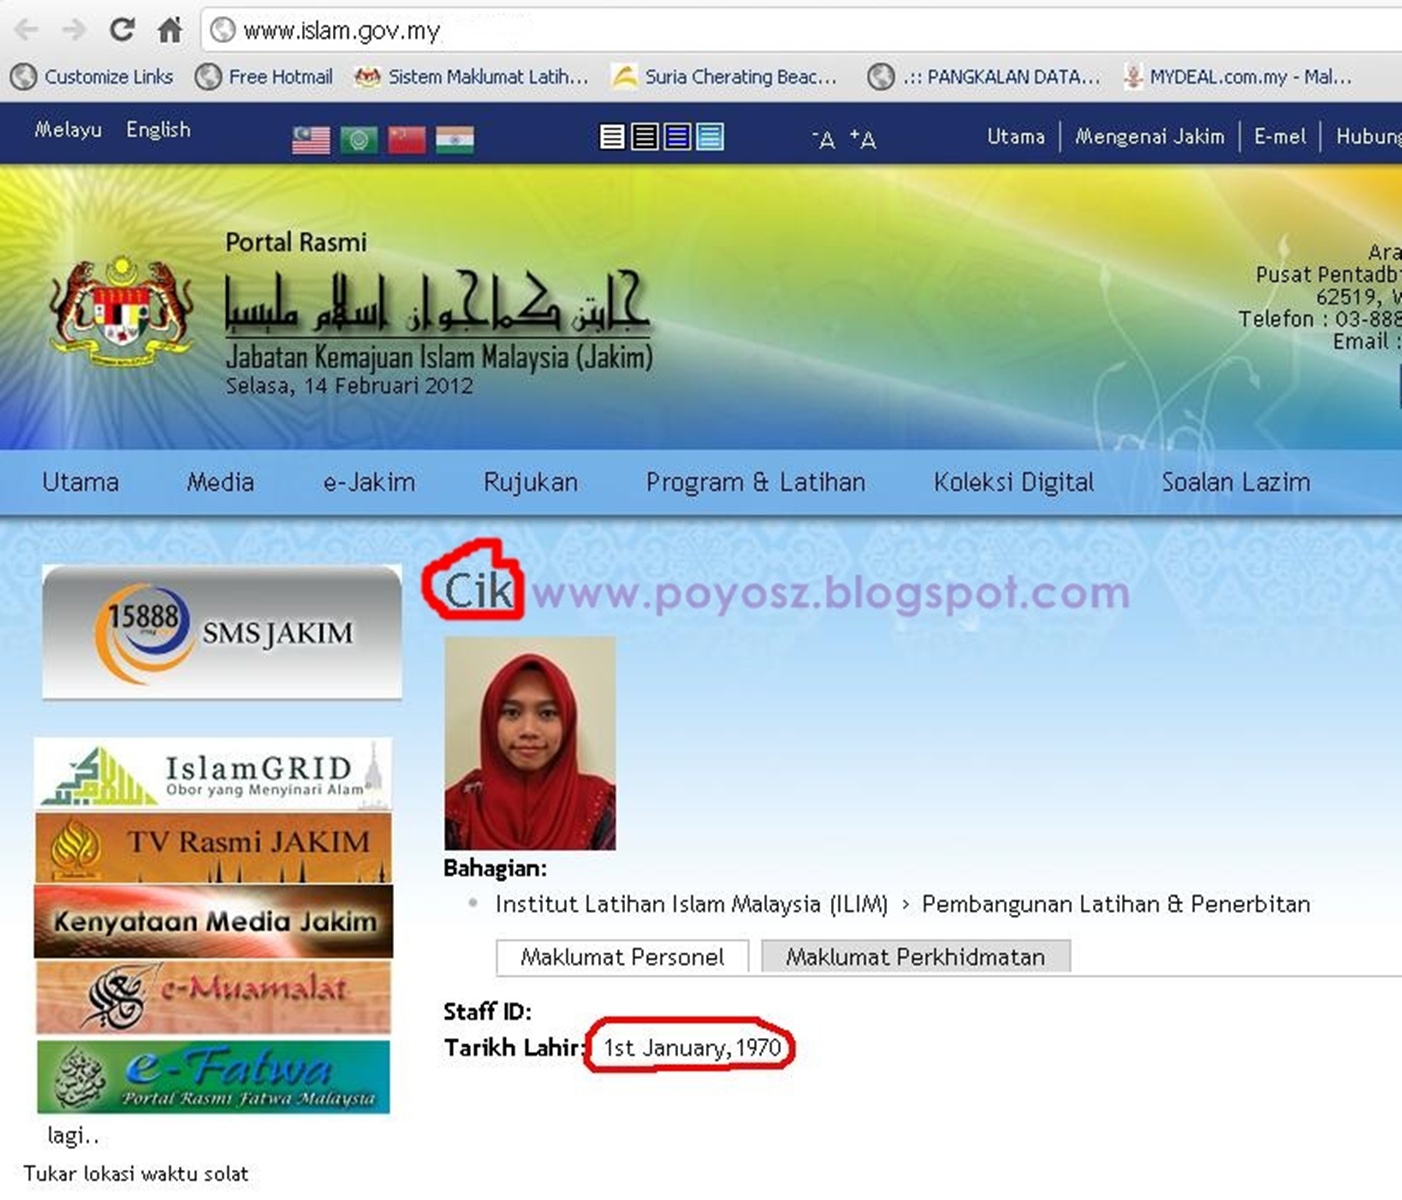The width and height of the screenshot is (1402, 1200).
Task: Switch language to English
Action: tap(158, 130)
